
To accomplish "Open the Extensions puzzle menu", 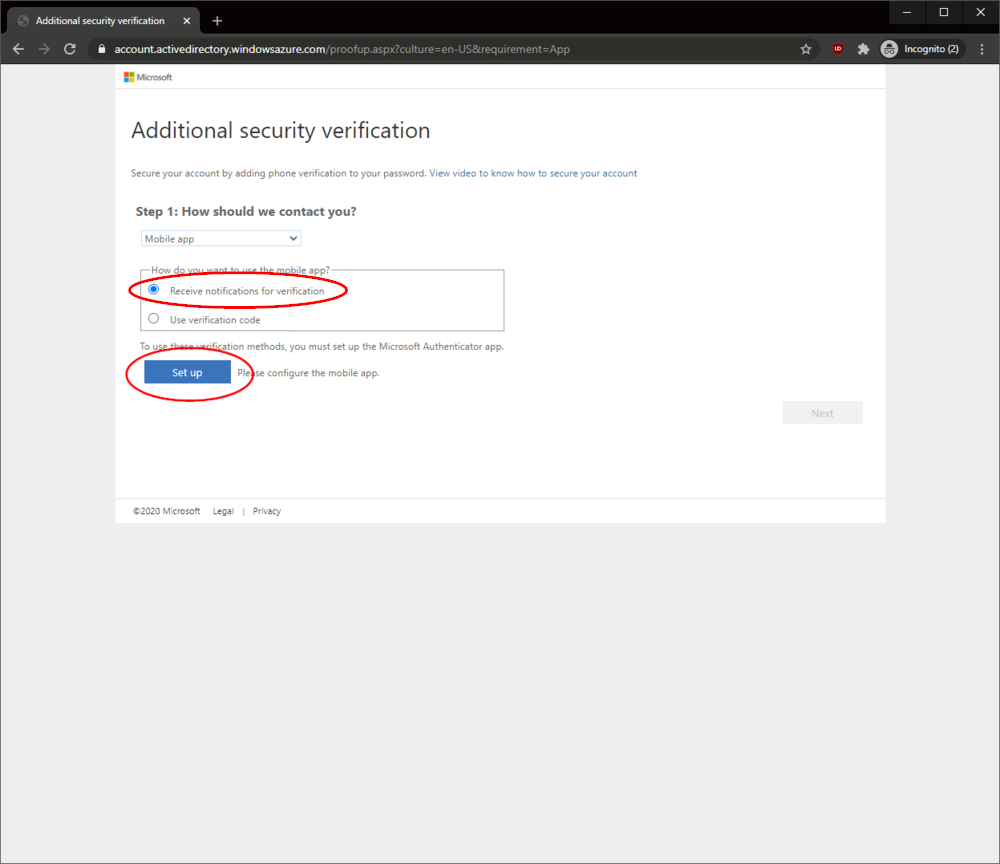I will [864, 49].
